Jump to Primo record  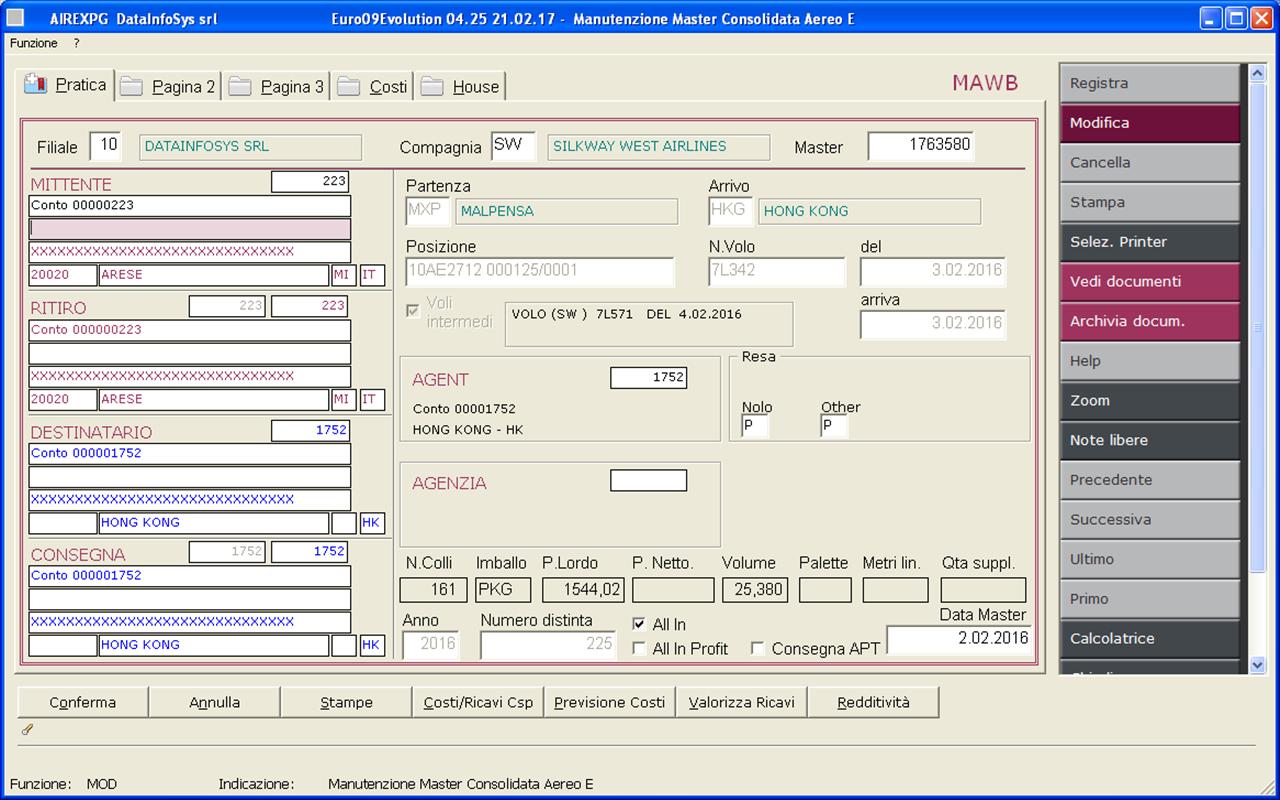pyautogui.click(x=1149, y=599)
